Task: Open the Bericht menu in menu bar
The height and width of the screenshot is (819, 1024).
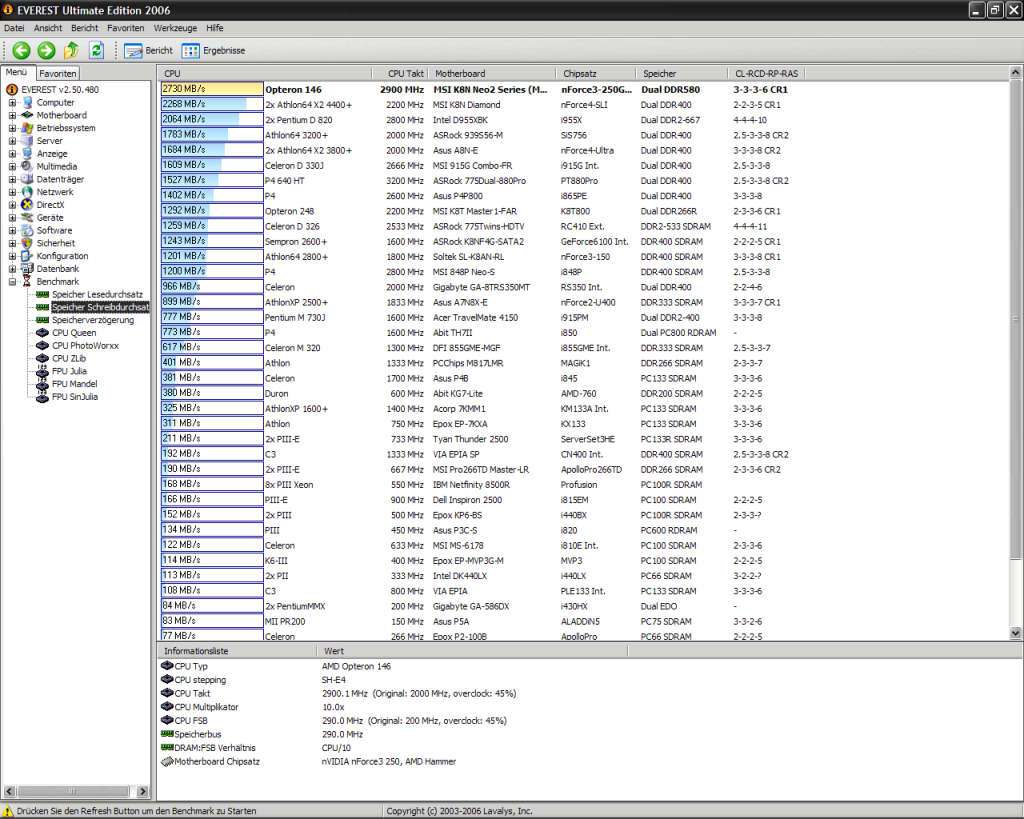Action: pyautogui.click(x=84, y=28)
